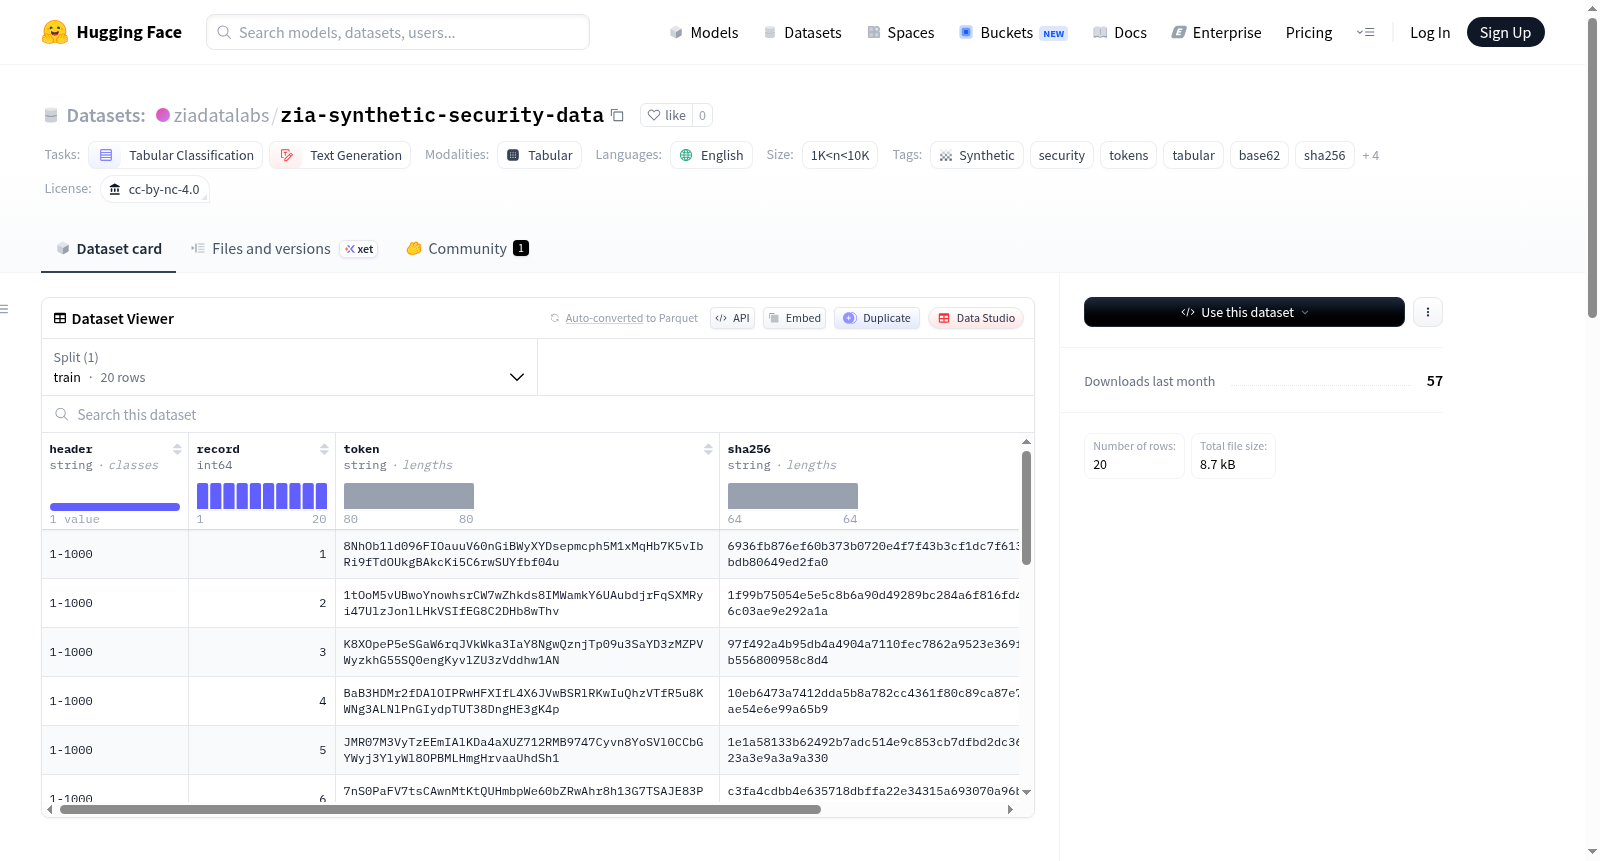Click the dataset table horizontal scrollbar

tap(440, 810)
